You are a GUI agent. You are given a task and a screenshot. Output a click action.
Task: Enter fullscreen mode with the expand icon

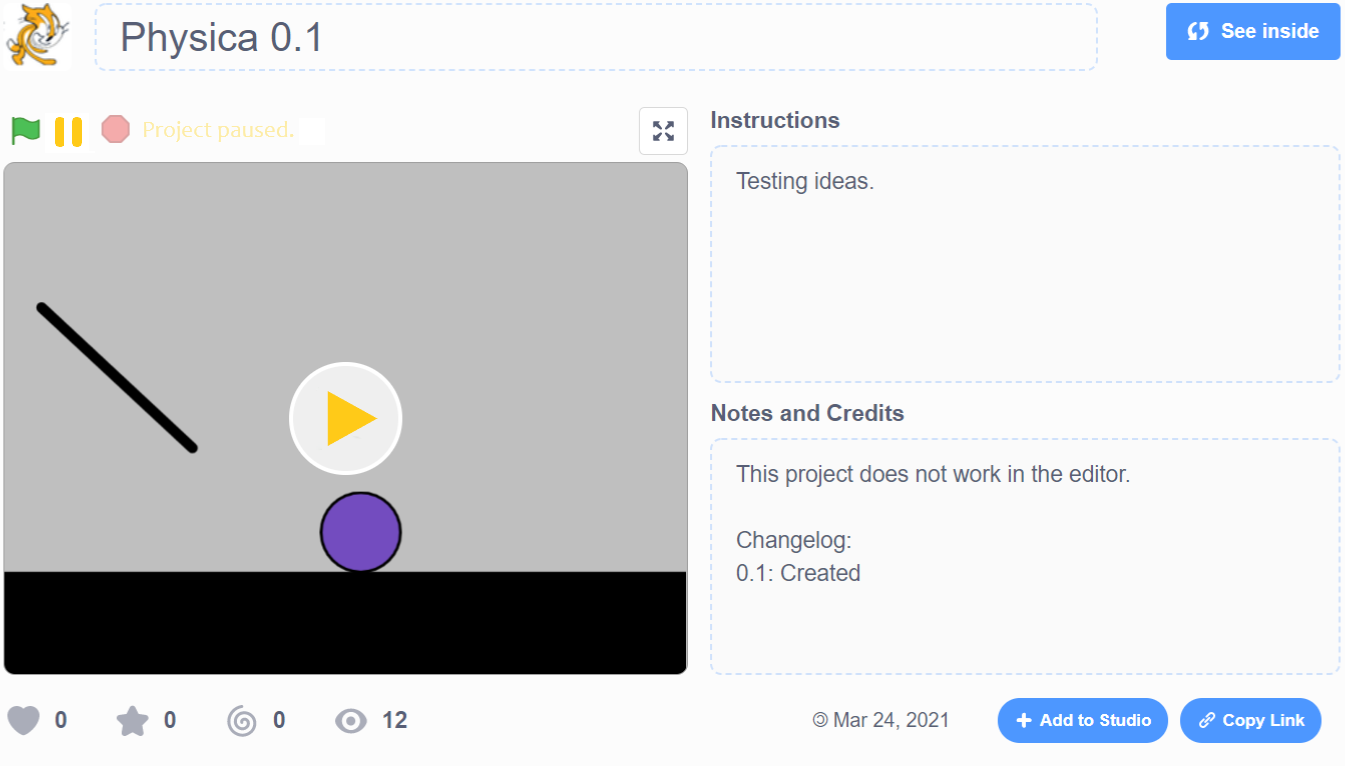(x=663, y=131)
